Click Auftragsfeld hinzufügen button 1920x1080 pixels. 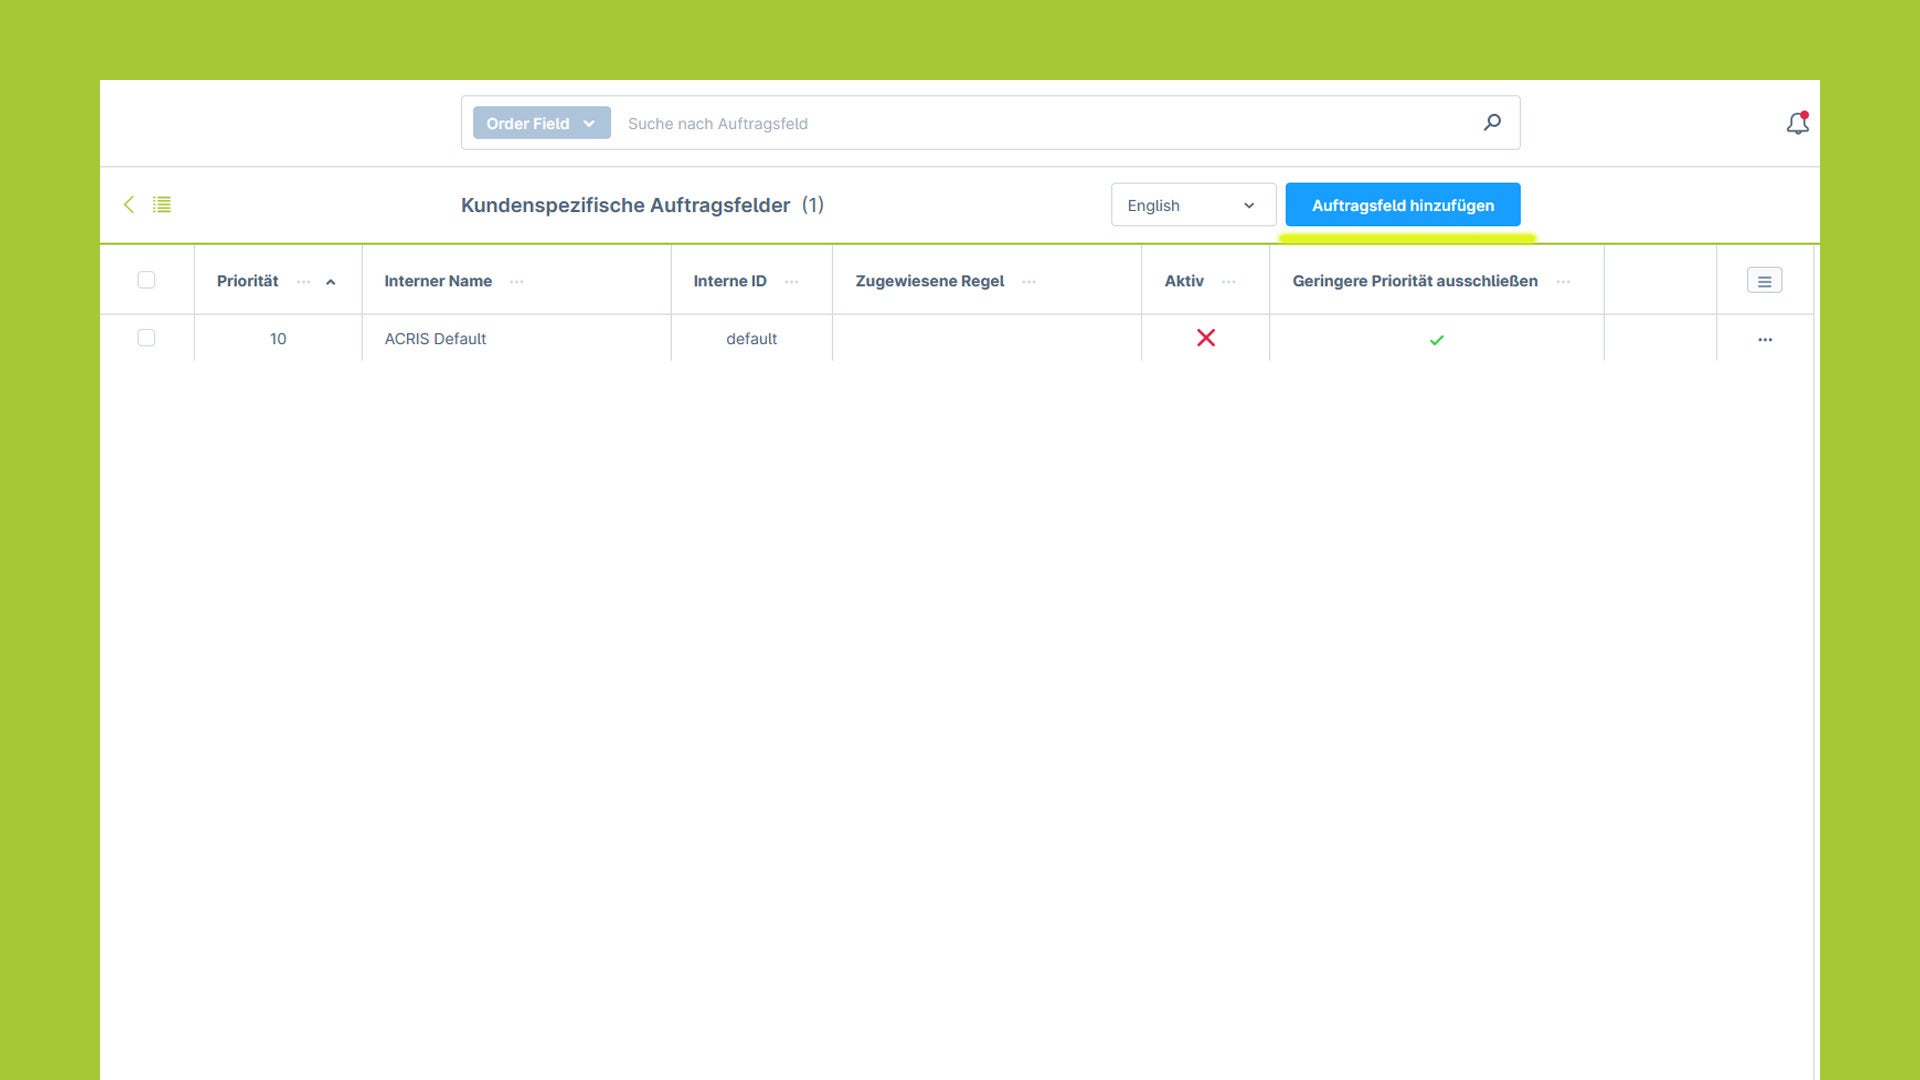pyautogui.click(x=1403, y=205)
